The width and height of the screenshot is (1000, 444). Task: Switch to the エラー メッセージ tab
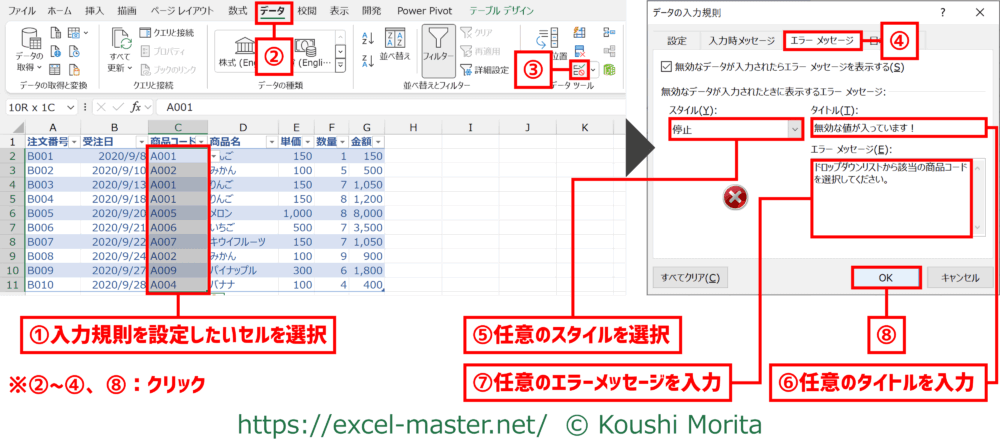(x=820, y=41)
